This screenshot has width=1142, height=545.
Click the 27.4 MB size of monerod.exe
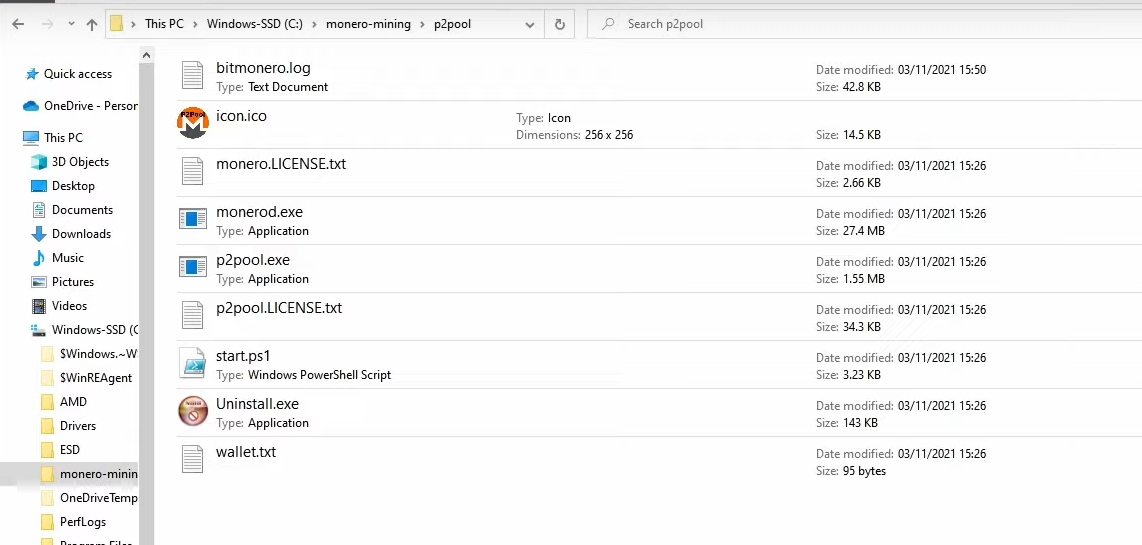(863, 232)
